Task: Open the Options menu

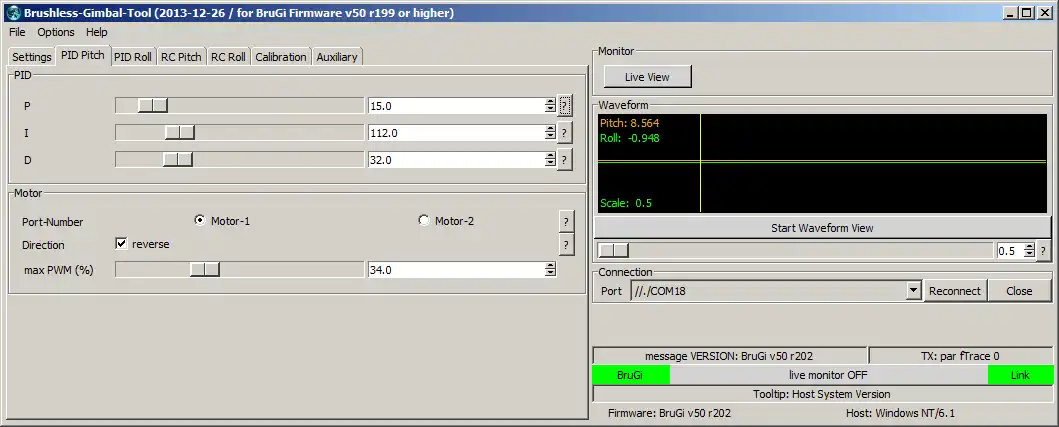Action: pos(55,32)
